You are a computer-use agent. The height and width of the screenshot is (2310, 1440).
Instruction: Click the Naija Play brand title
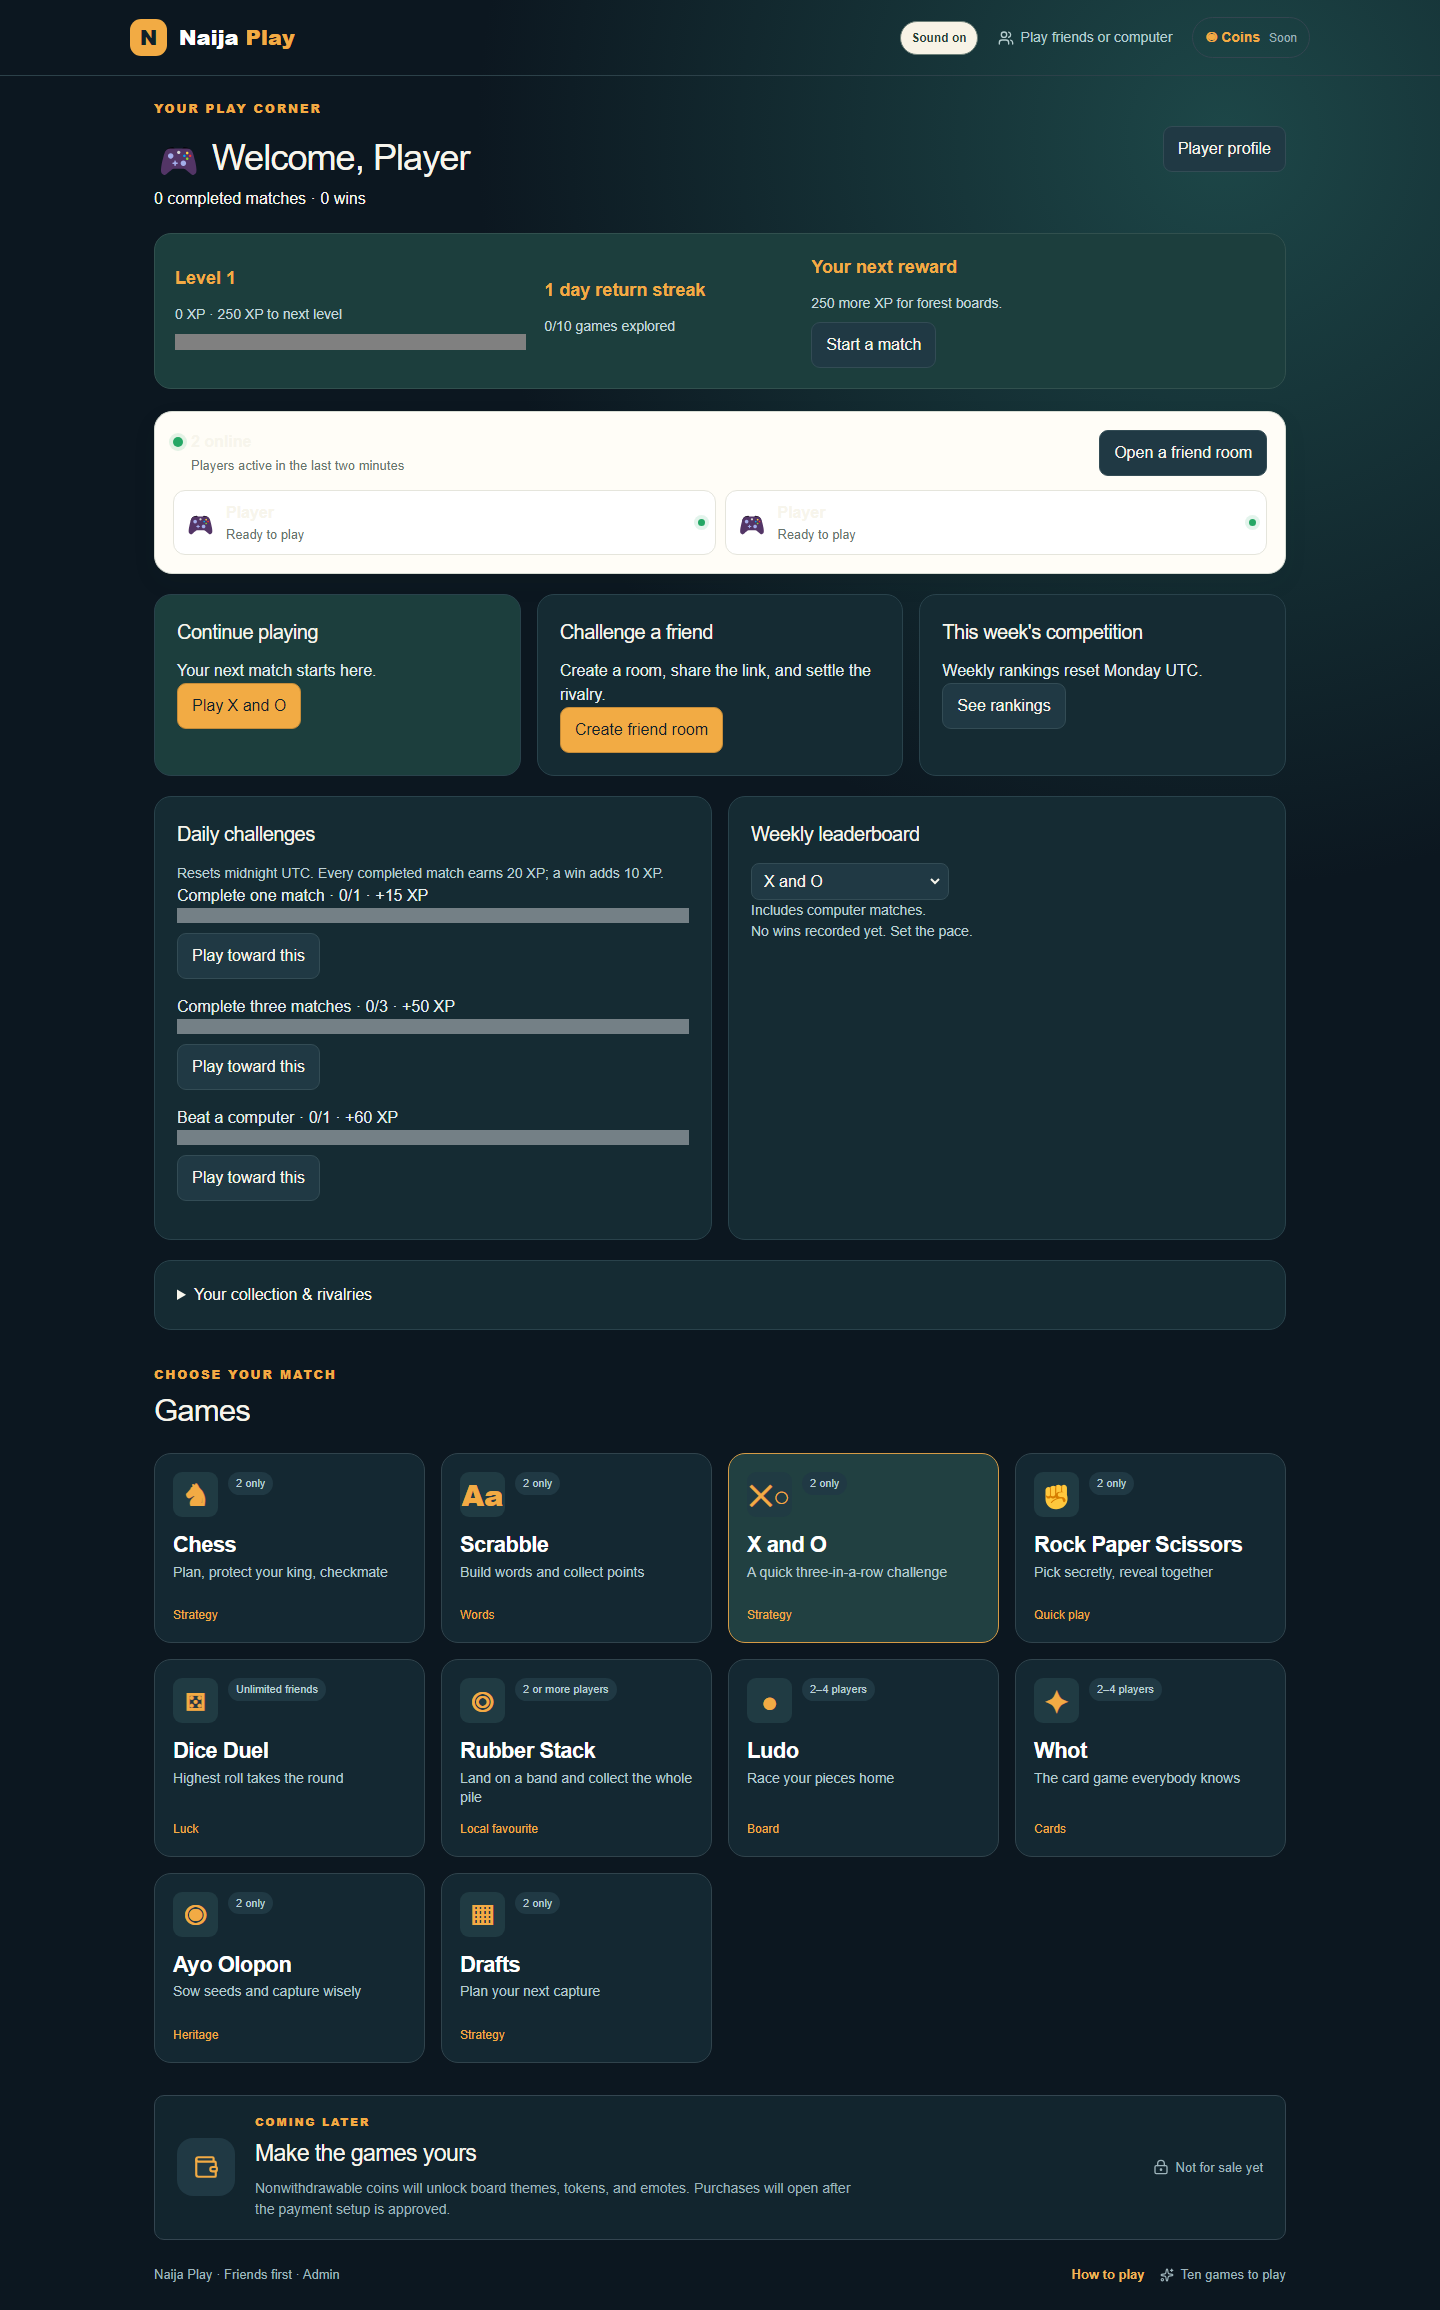[237, 38]
